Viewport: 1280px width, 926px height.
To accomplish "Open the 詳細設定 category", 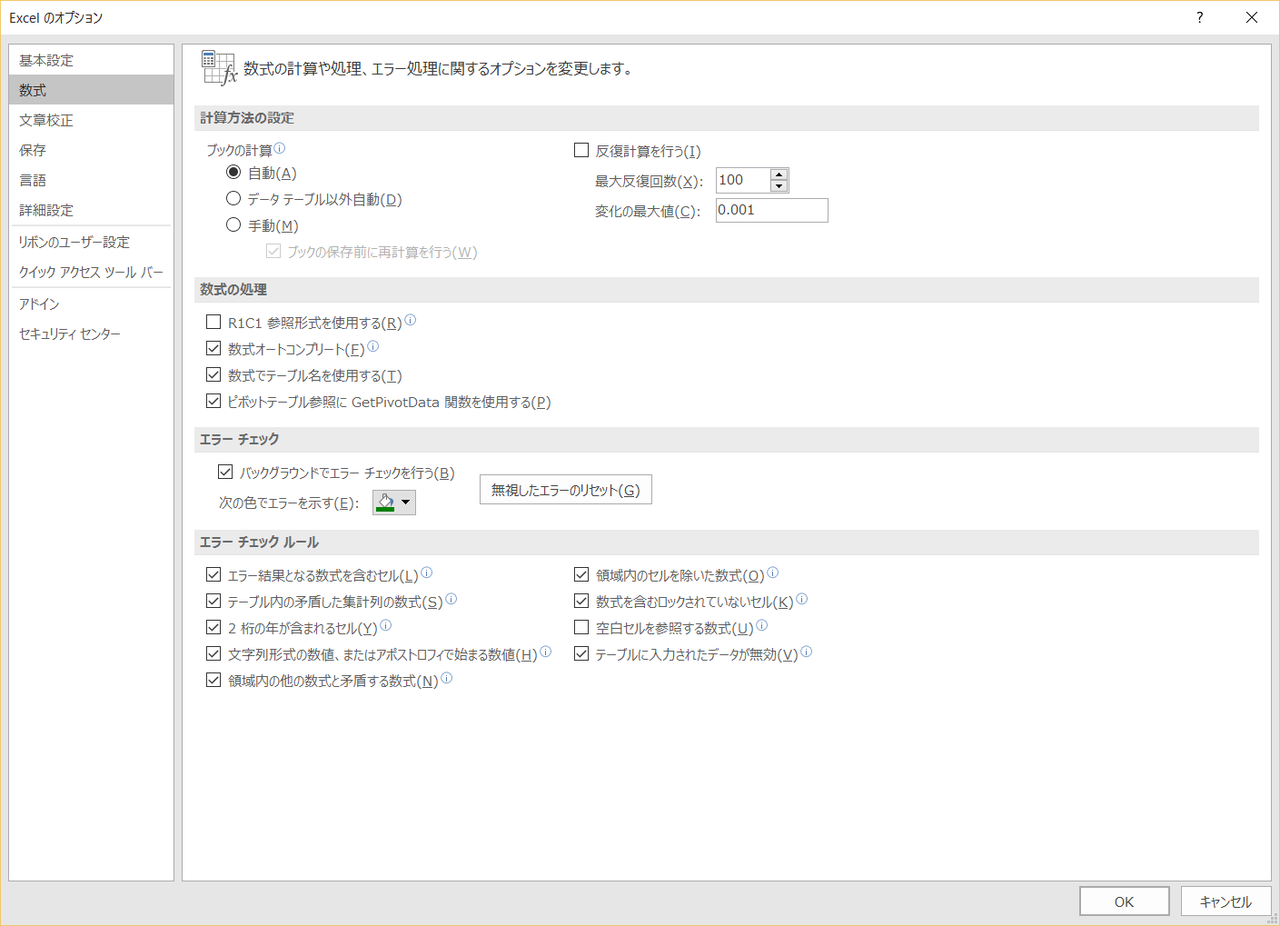I will click(x=91, y=210).
